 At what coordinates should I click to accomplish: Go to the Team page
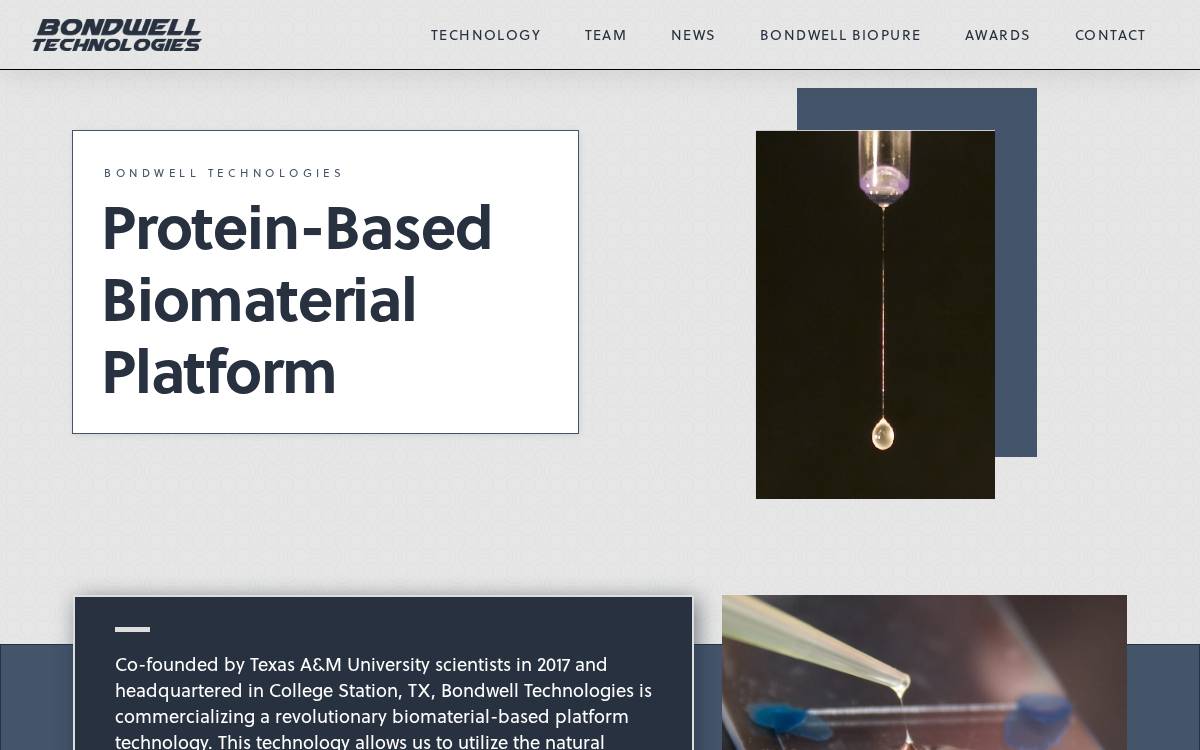pyautogui.click(x=606, y=35)
